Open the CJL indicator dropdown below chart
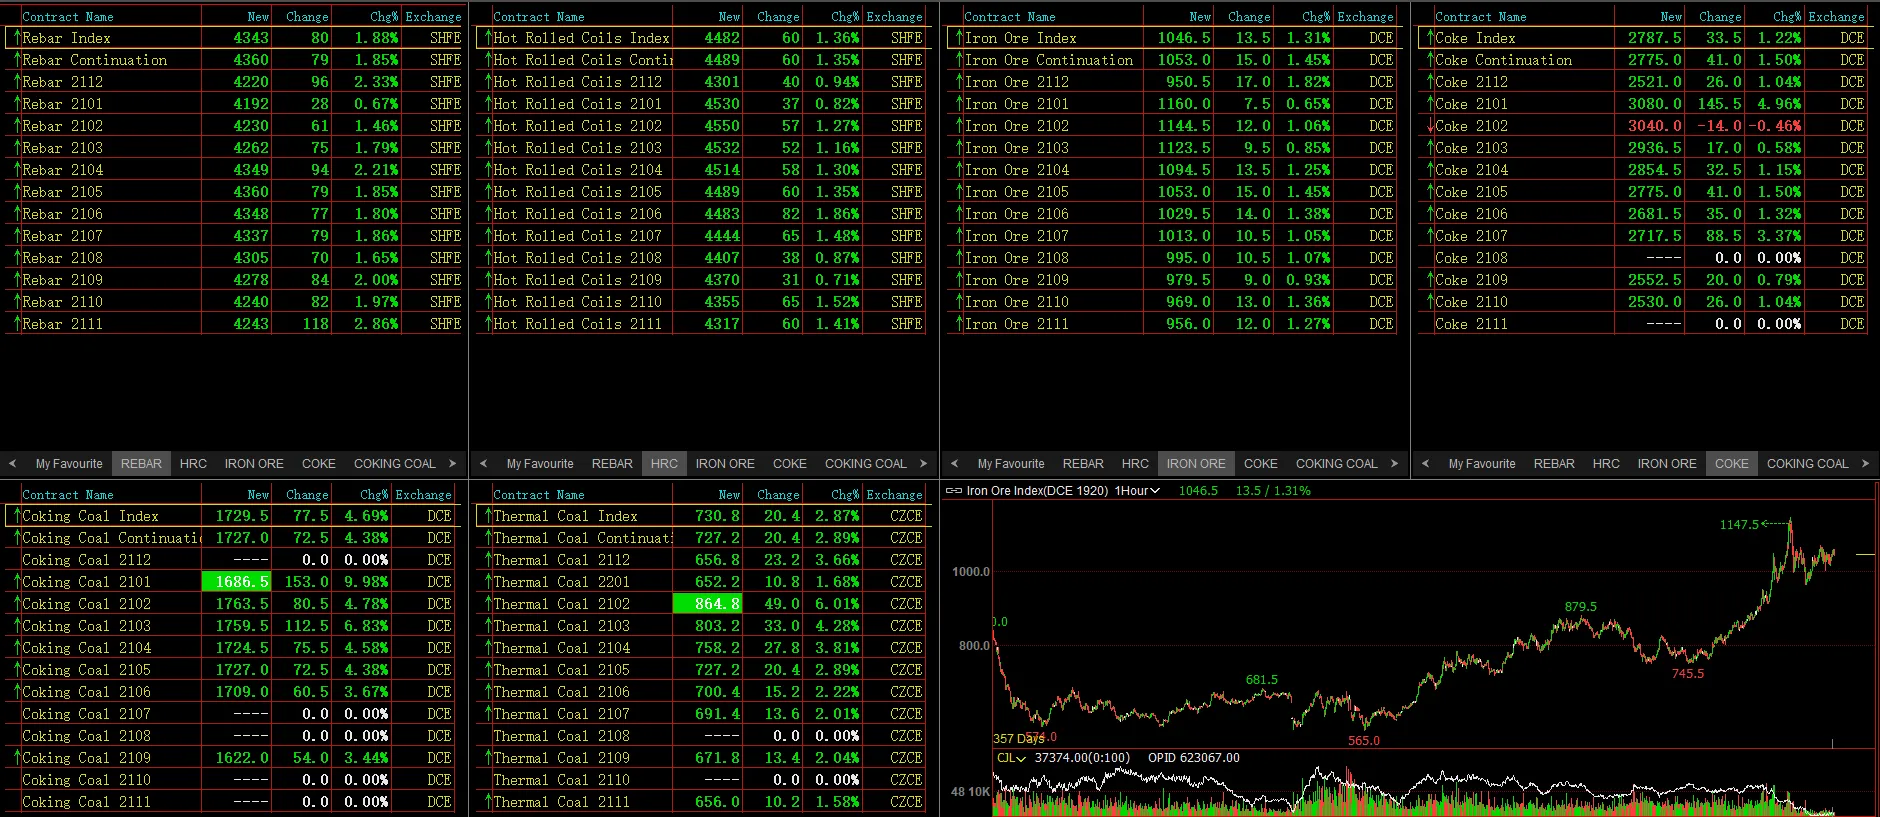The image size is (1880, 817). pyautogui.click(x=1011, y=758)
